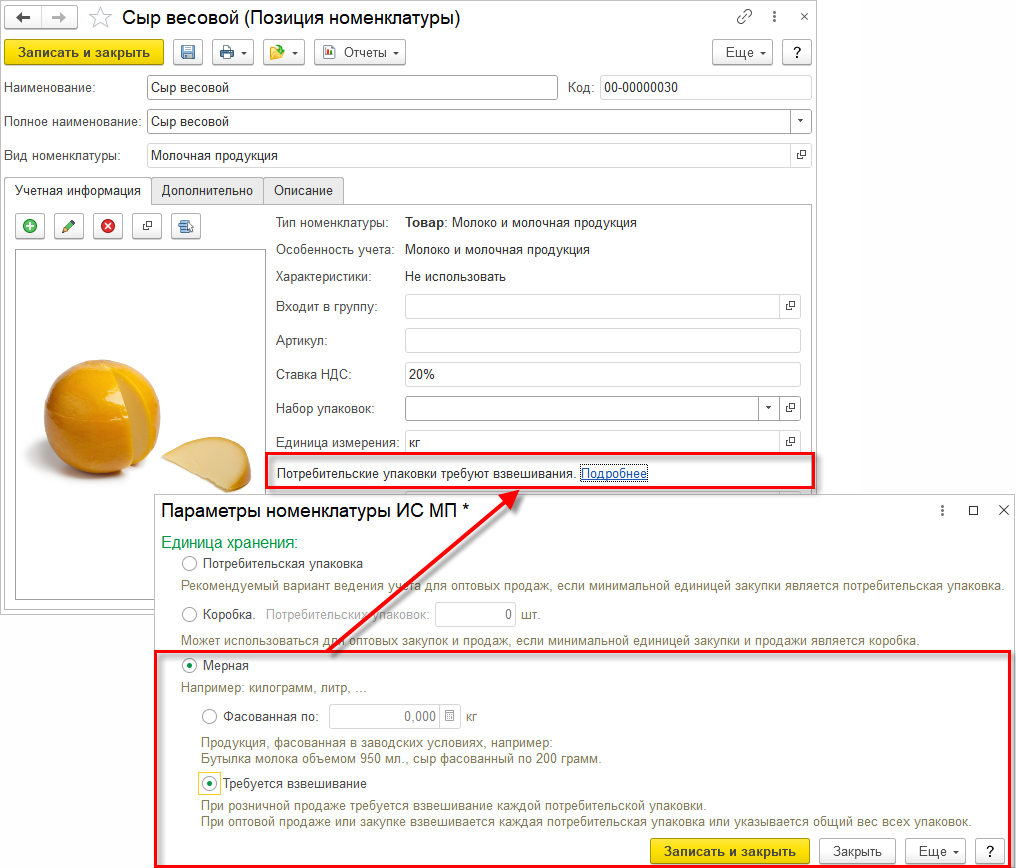Viewport: 1016px width, 868px height.
Task: Open the Отчеты dropdown
Action: pos(360,52)
